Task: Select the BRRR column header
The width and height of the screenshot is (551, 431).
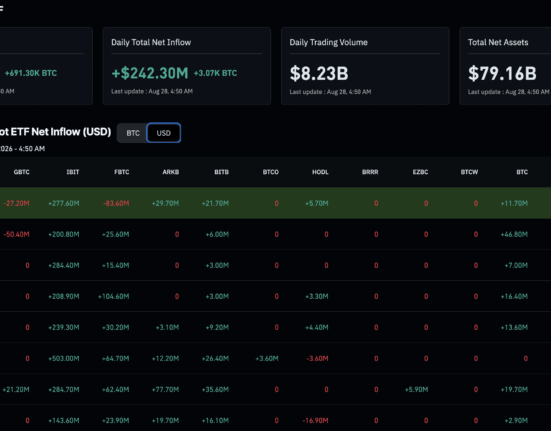Action: coord(370,172)
